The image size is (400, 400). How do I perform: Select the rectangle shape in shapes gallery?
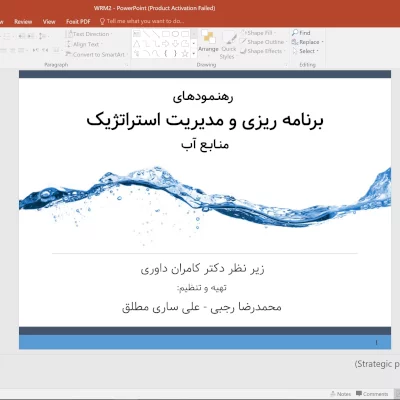click(x=166, y=34)
